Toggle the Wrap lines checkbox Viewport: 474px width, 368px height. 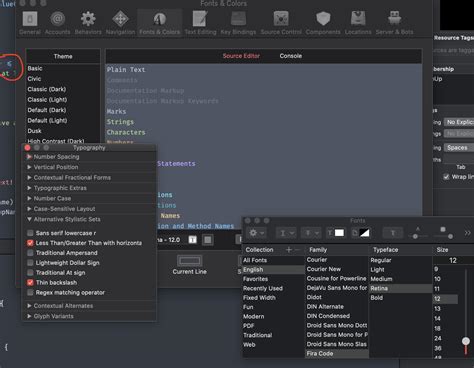(x=446, y=177)
